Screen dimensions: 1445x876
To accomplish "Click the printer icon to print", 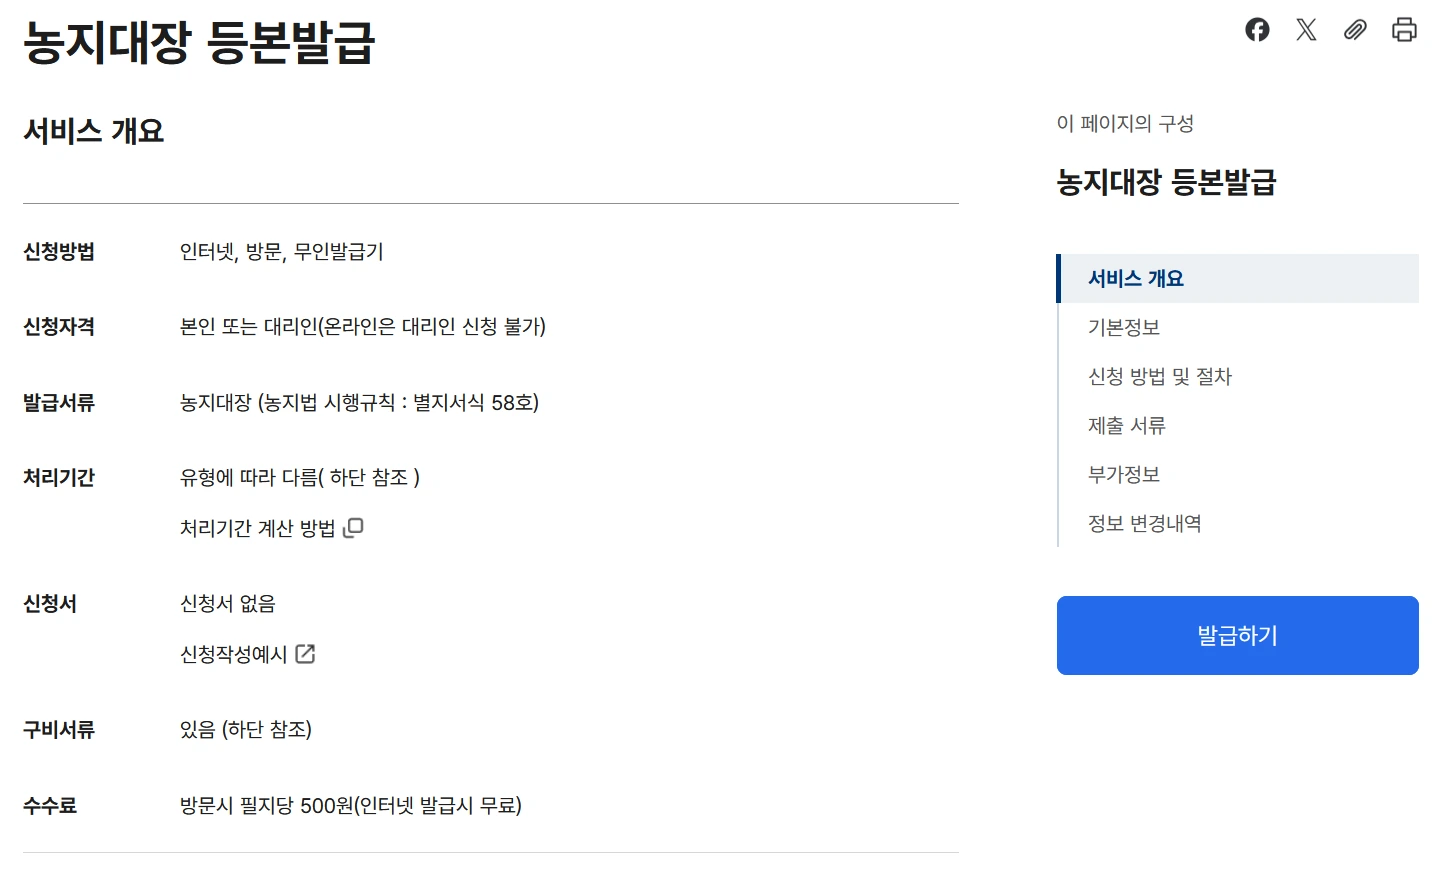I will (1404, 30).
